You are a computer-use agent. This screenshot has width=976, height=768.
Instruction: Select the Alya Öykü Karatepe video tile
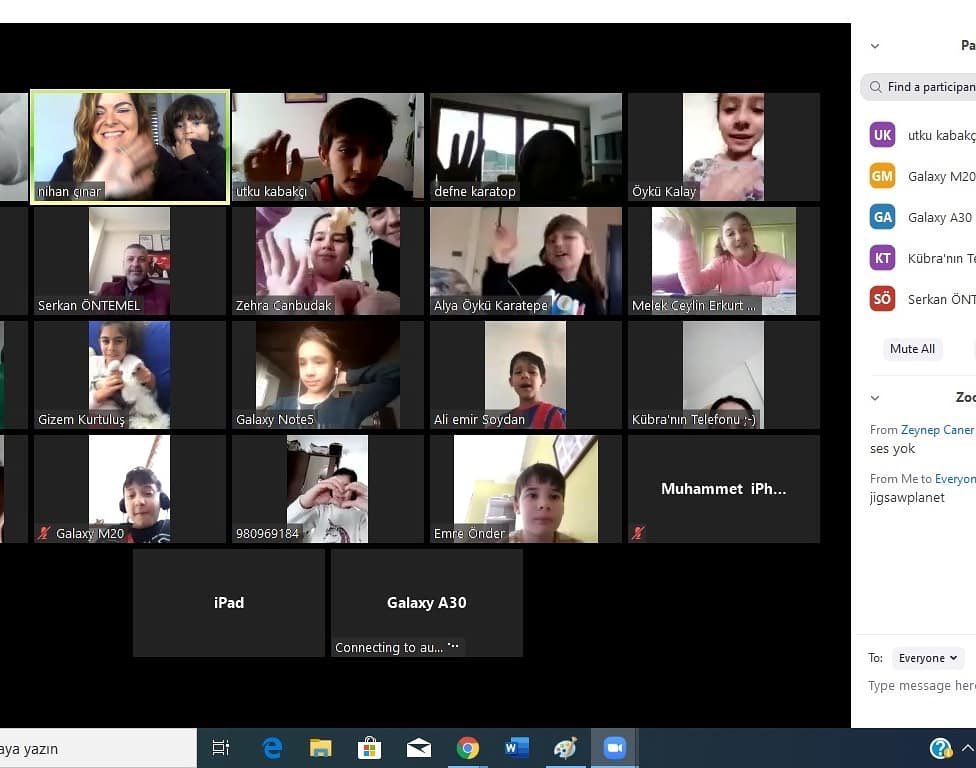526,261
